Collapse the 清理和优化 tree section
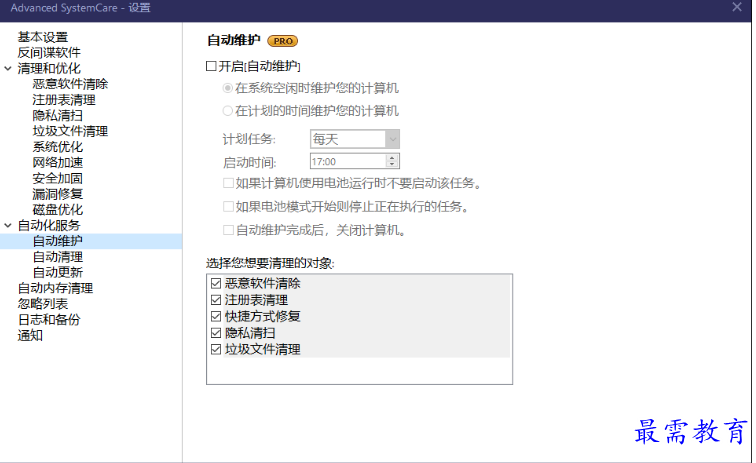The width and height of the screenshot is (756, 463). 8,68
